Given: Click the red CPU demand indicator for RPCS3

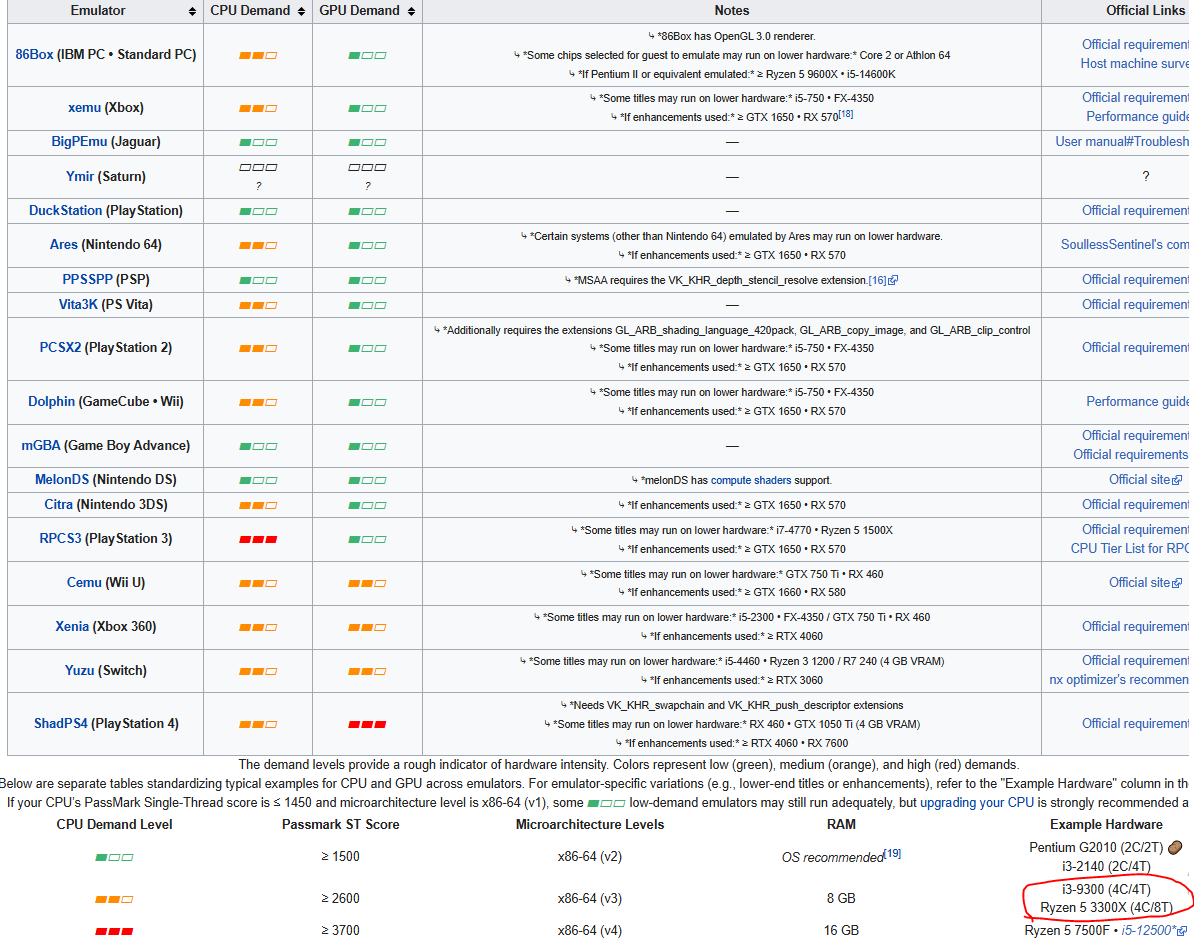Looking at the screenshot, I should [258, 540].
